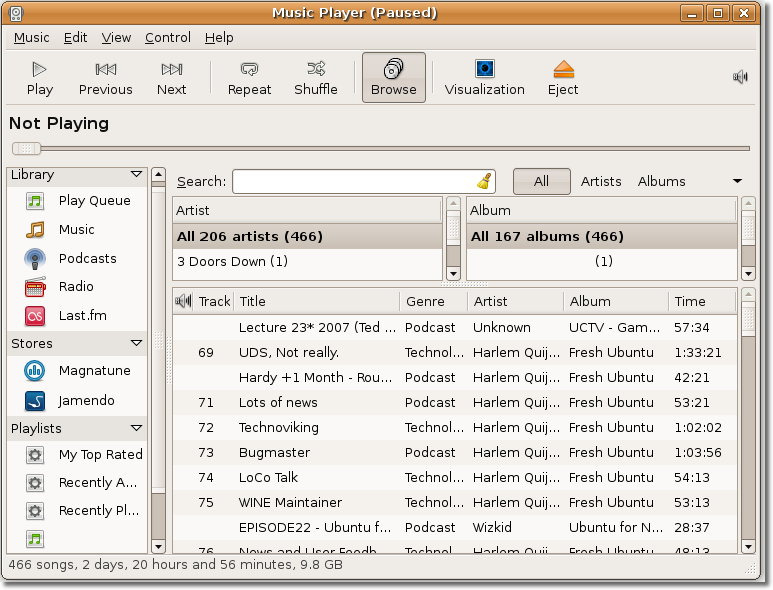Image resolution: width=773 pixels, height=590 pixels.
Task: Select the All search filter
Action: [542, 181]
